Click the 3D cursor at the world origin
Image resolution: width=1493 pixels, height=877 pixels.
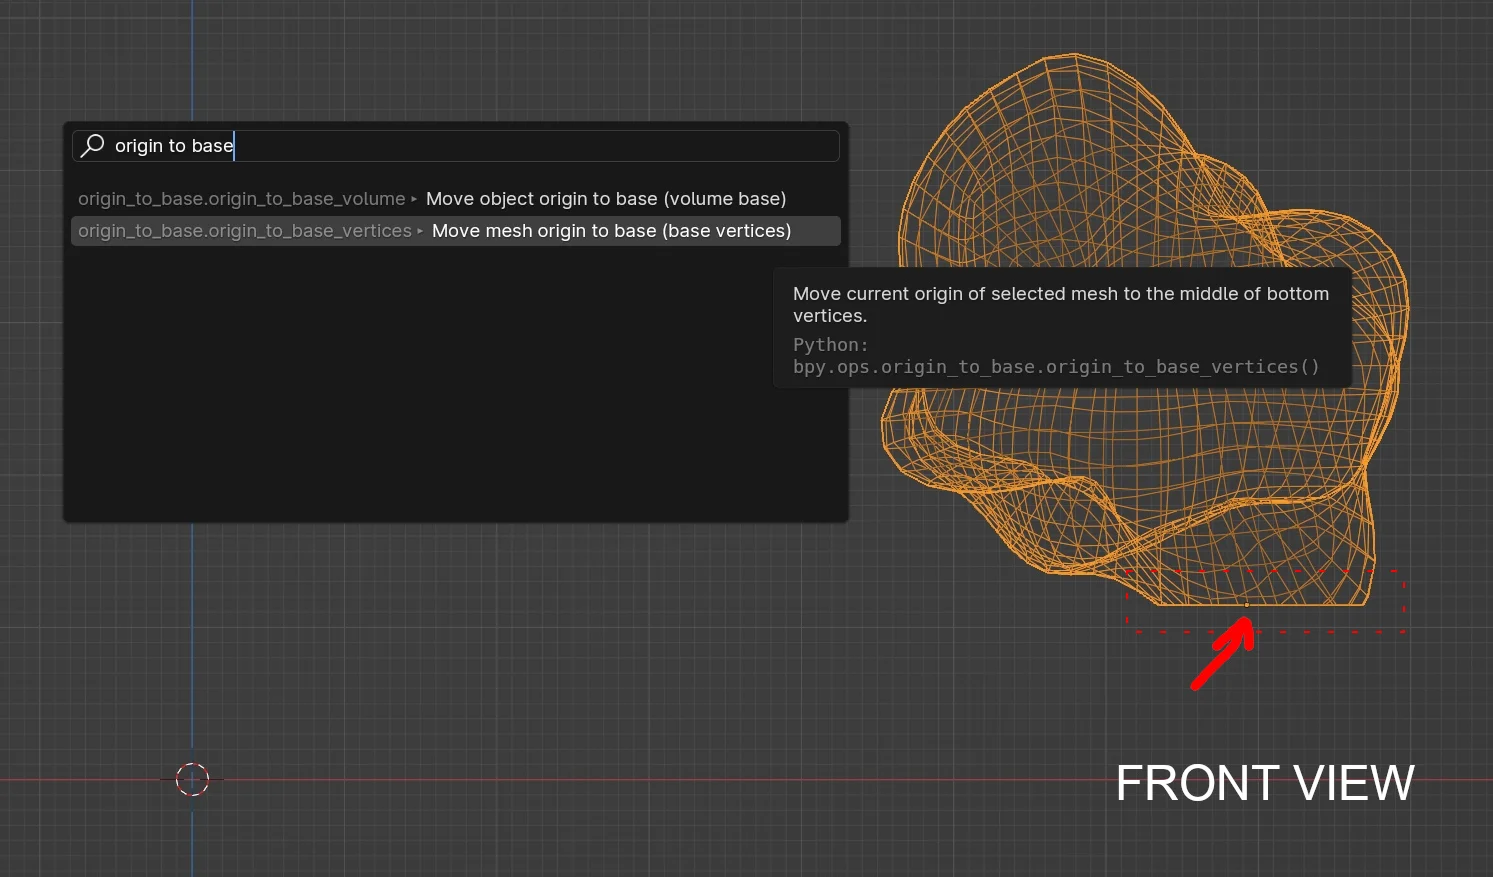tap(192, 779)
